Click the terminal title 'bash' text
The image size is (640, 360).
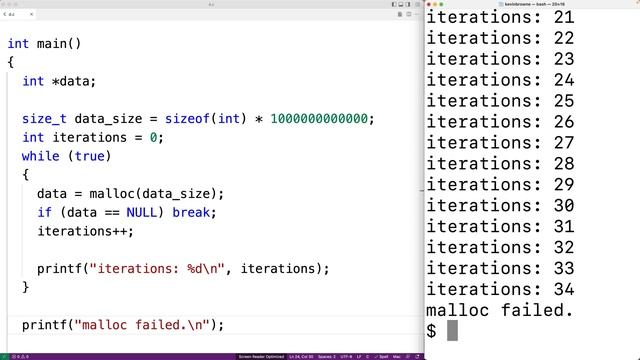point(541,4)
